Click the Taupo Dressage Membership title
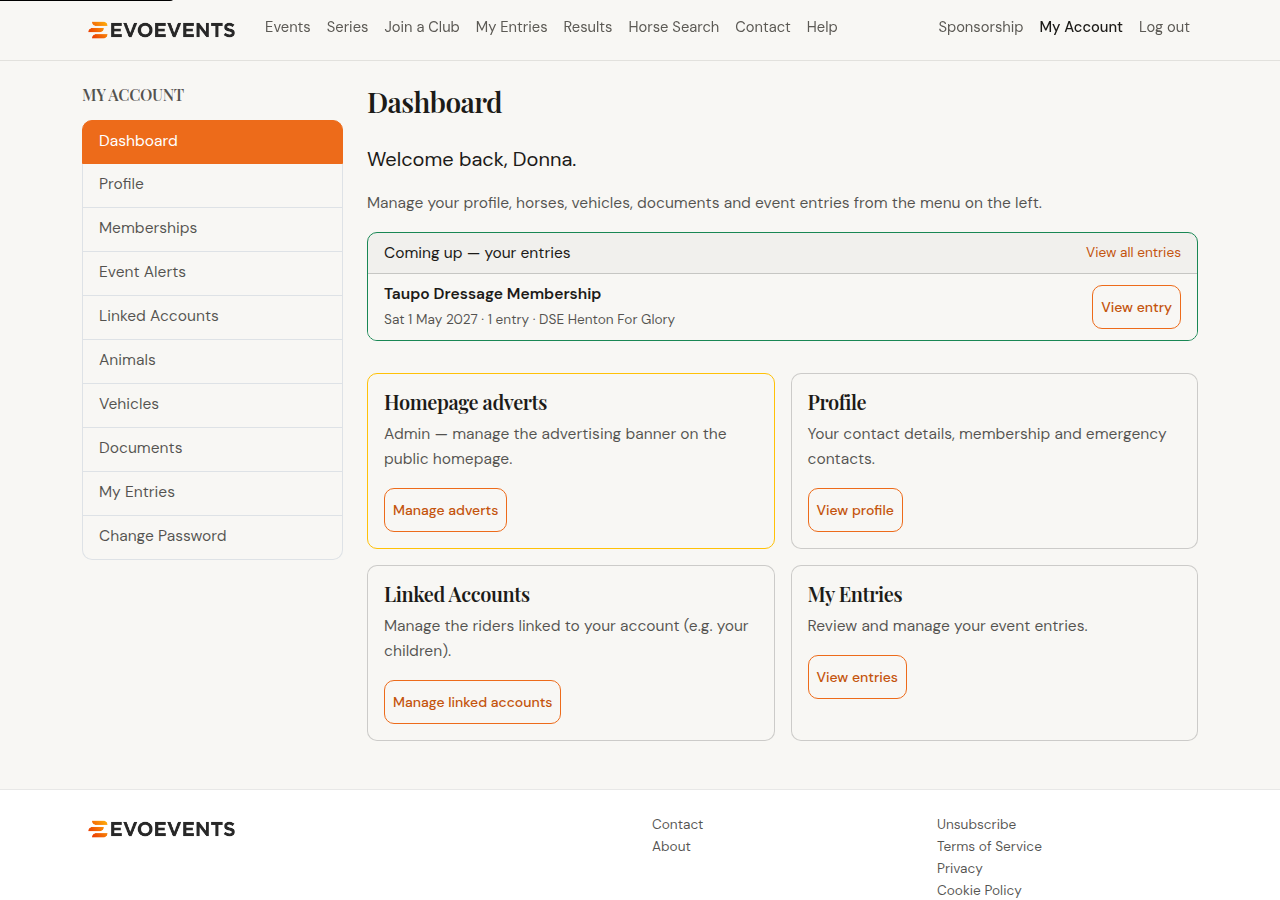 pos(492,294)
